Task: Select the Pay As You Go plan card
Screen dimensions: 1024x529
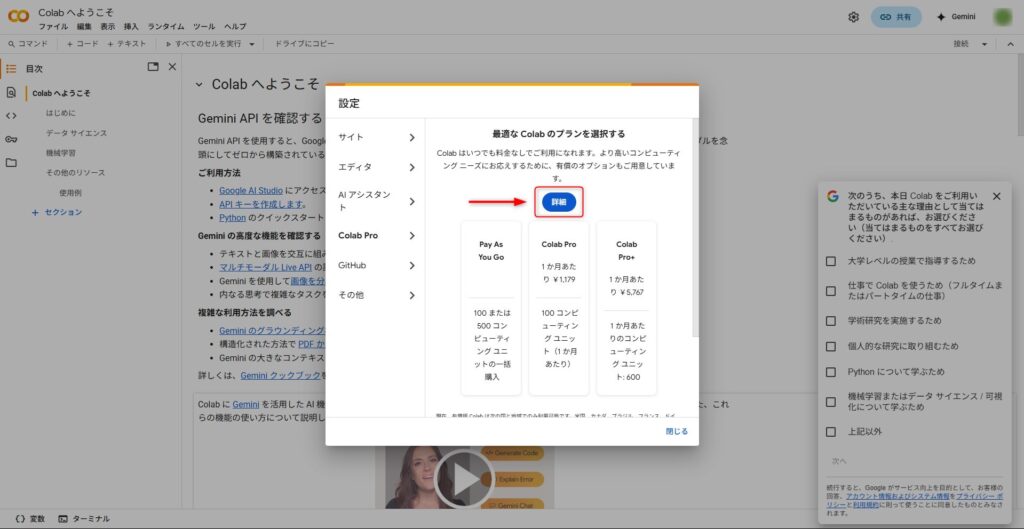Action: [491, 308]
